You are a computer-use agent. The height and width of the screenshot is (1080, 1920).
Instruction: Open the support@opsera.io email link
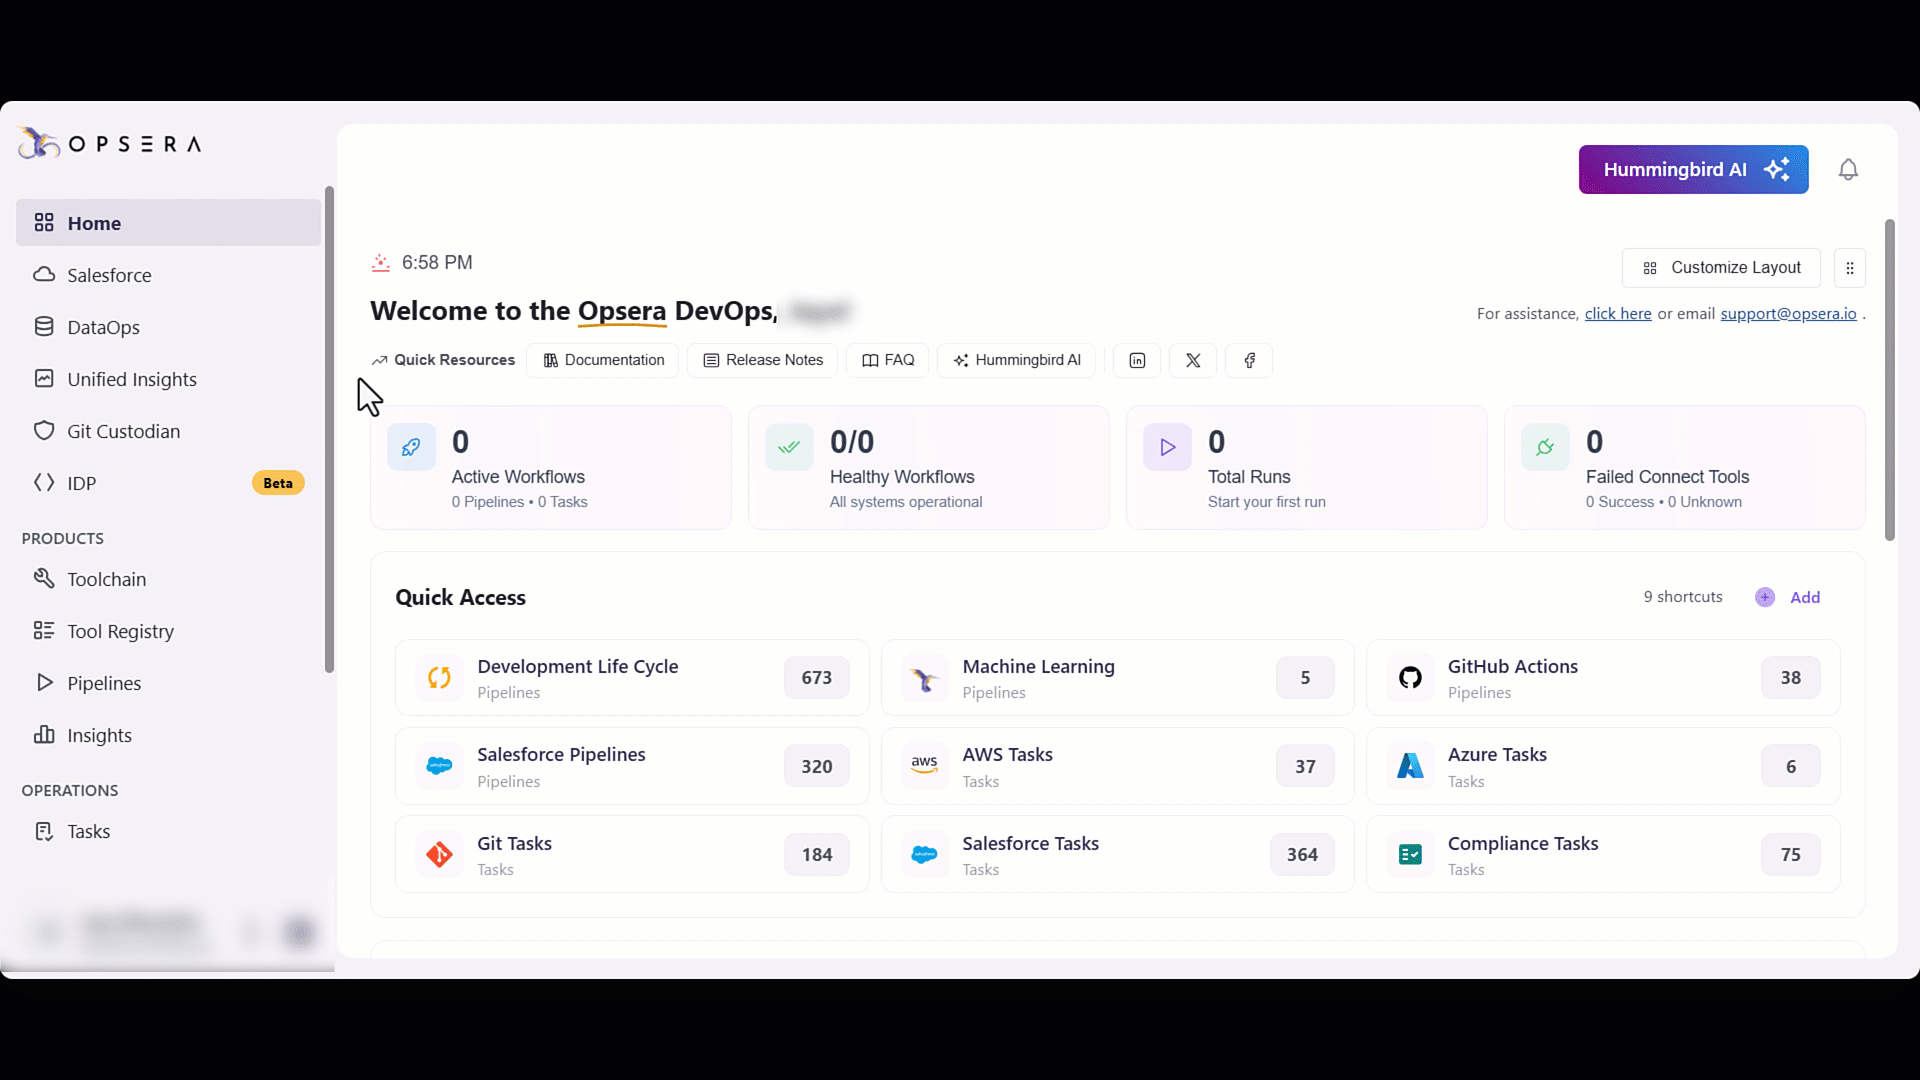pyautogui.click(x=1788, y=314)
